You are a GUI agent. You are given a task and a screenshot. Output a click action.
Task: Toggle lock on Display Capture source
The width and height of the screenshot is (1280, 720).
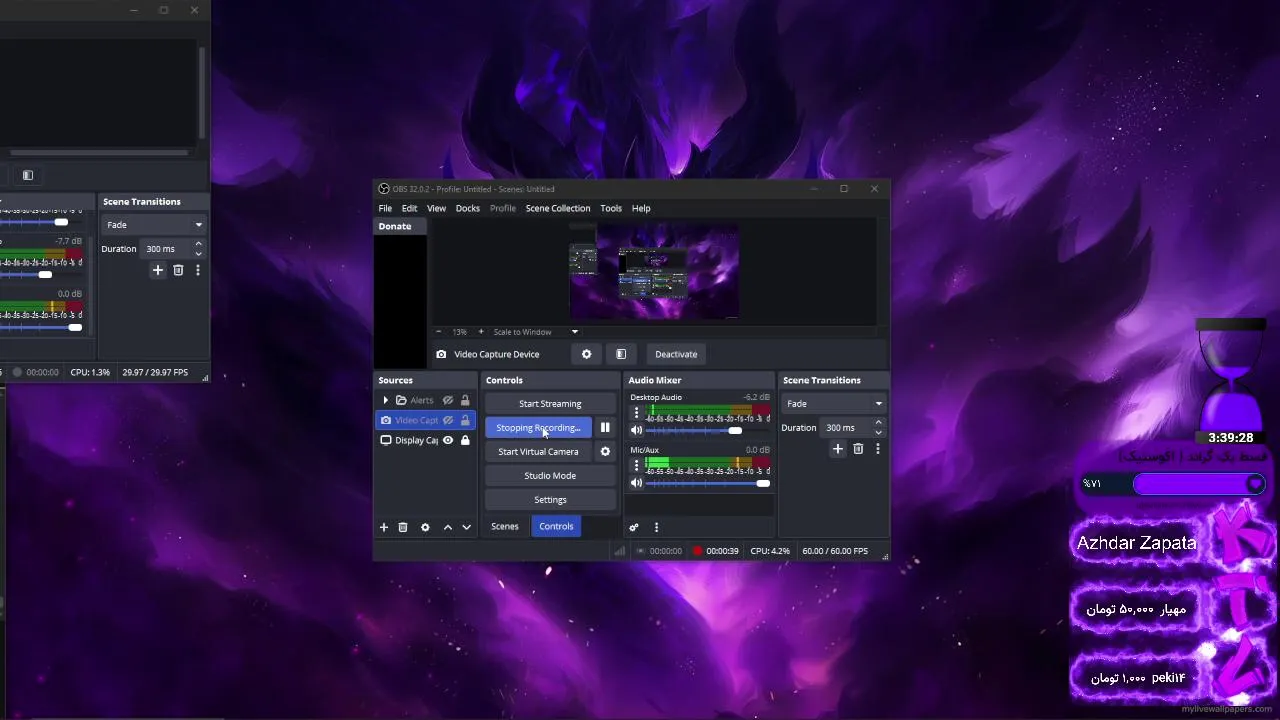point(465,440)
